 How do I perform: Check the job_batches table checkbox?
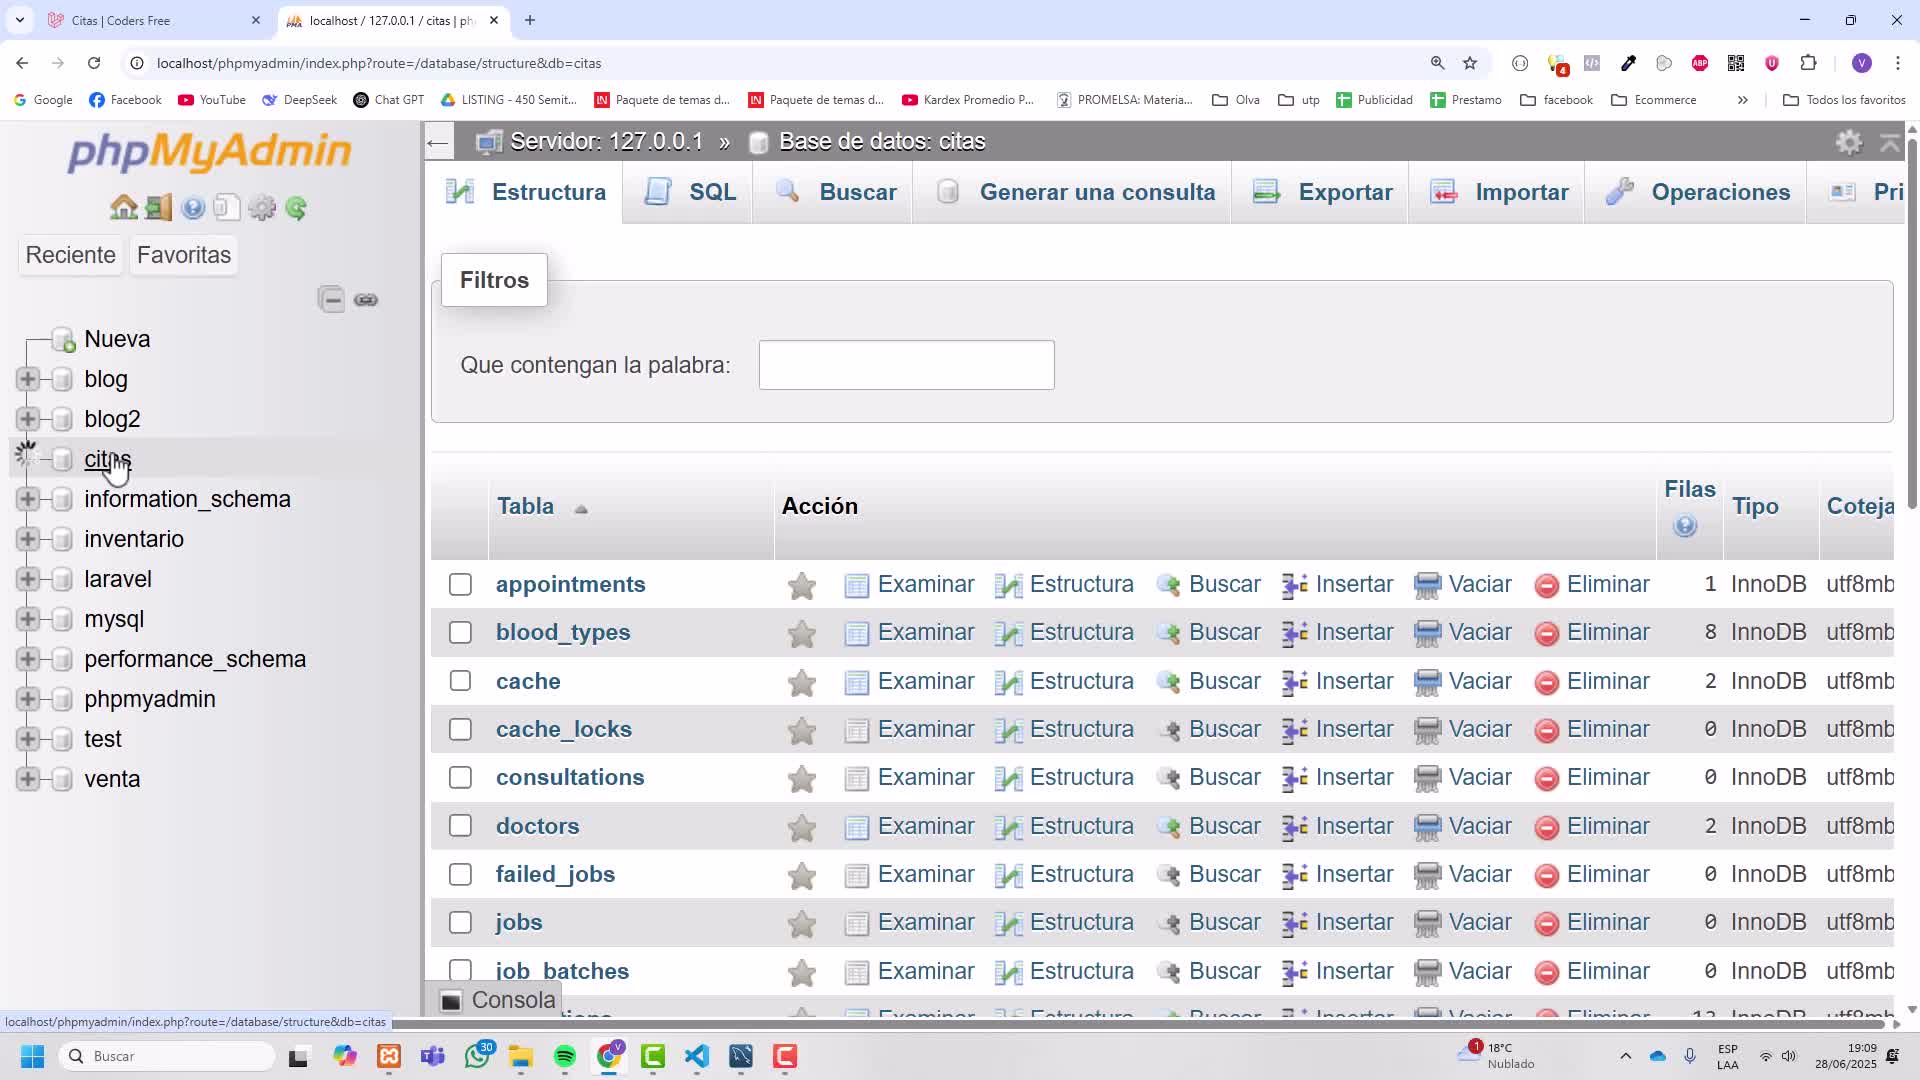click(460, 971)
